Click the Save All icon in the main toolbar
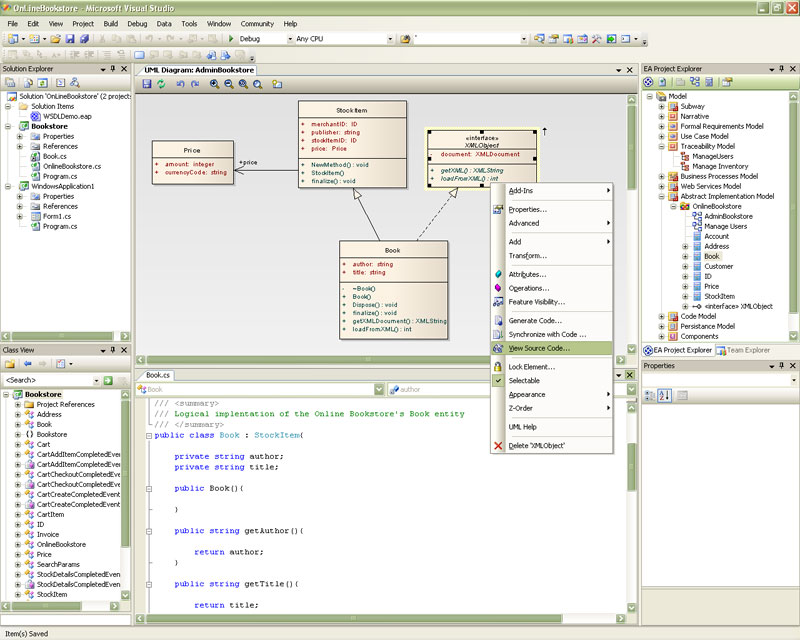The width and height of the screenshot is (800, 640). [x=85, y=39]
